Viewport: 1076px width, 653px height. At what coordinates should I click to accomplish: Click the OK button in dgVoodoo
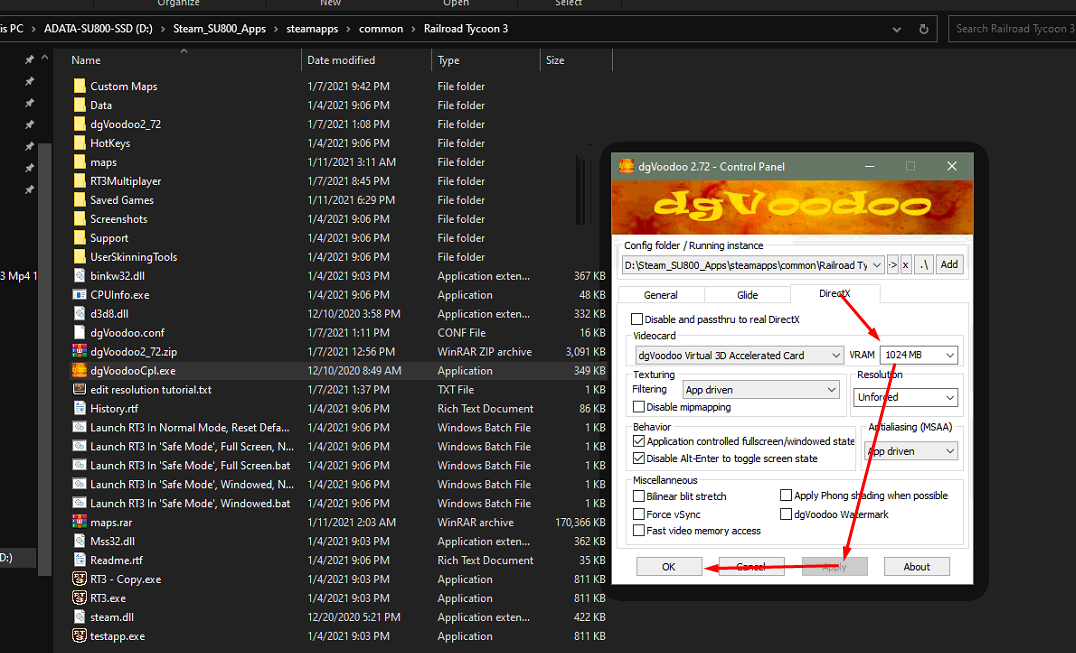click(x=669, y=567)
